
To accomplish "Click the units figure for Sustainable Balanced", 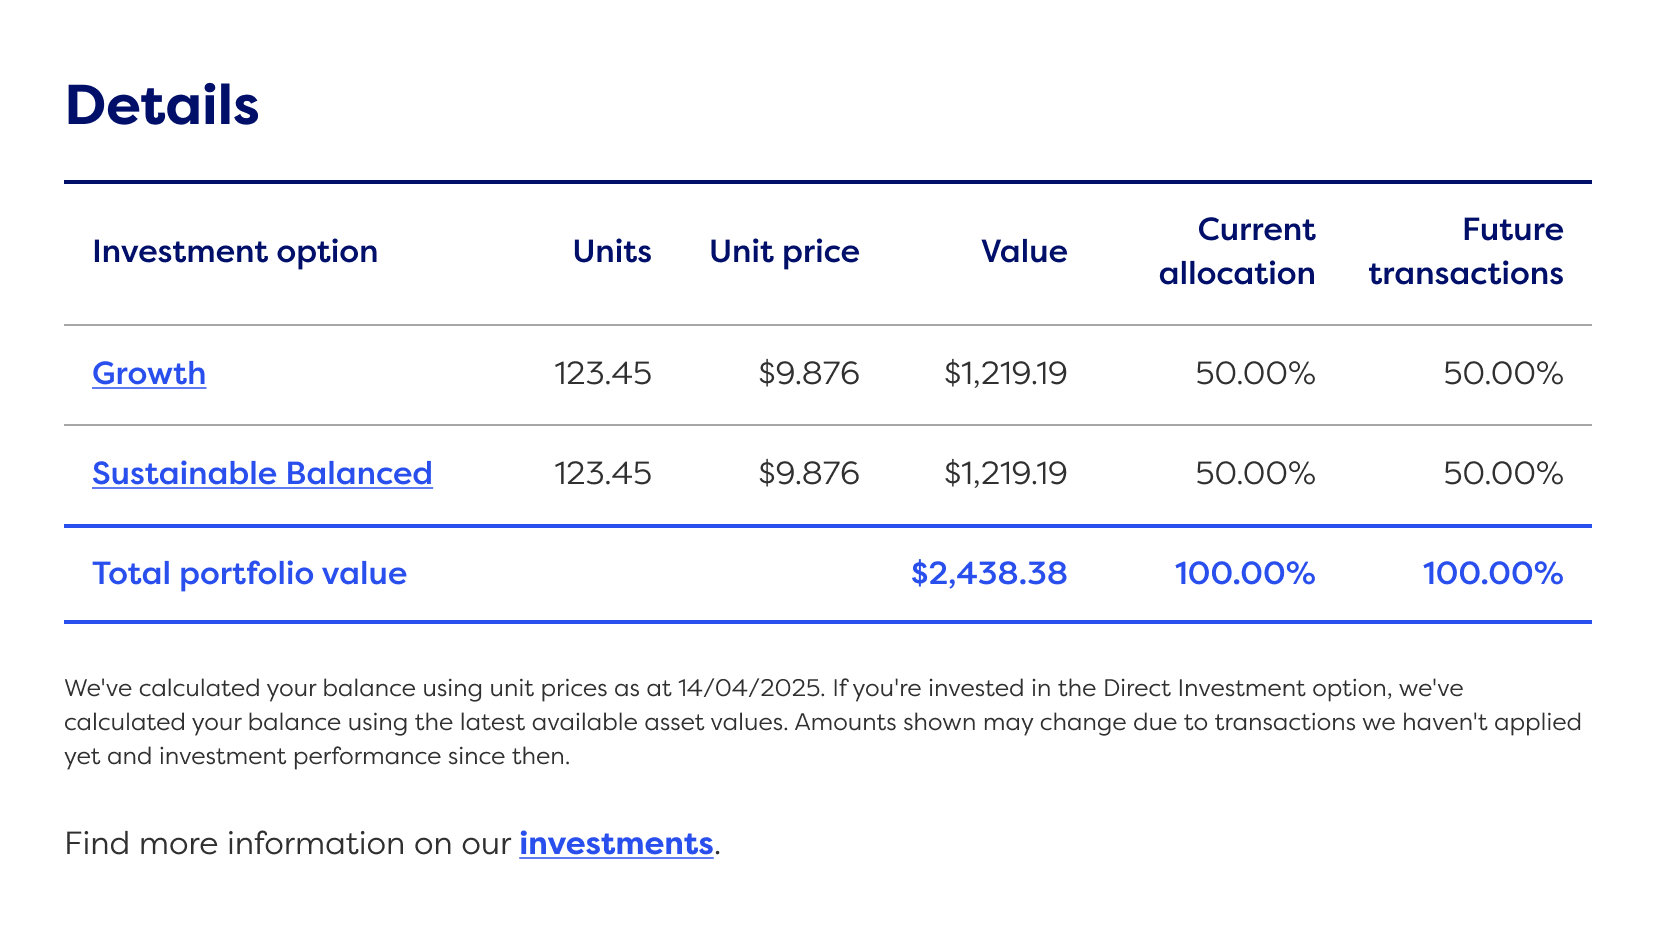I will (x=602, y=473).
